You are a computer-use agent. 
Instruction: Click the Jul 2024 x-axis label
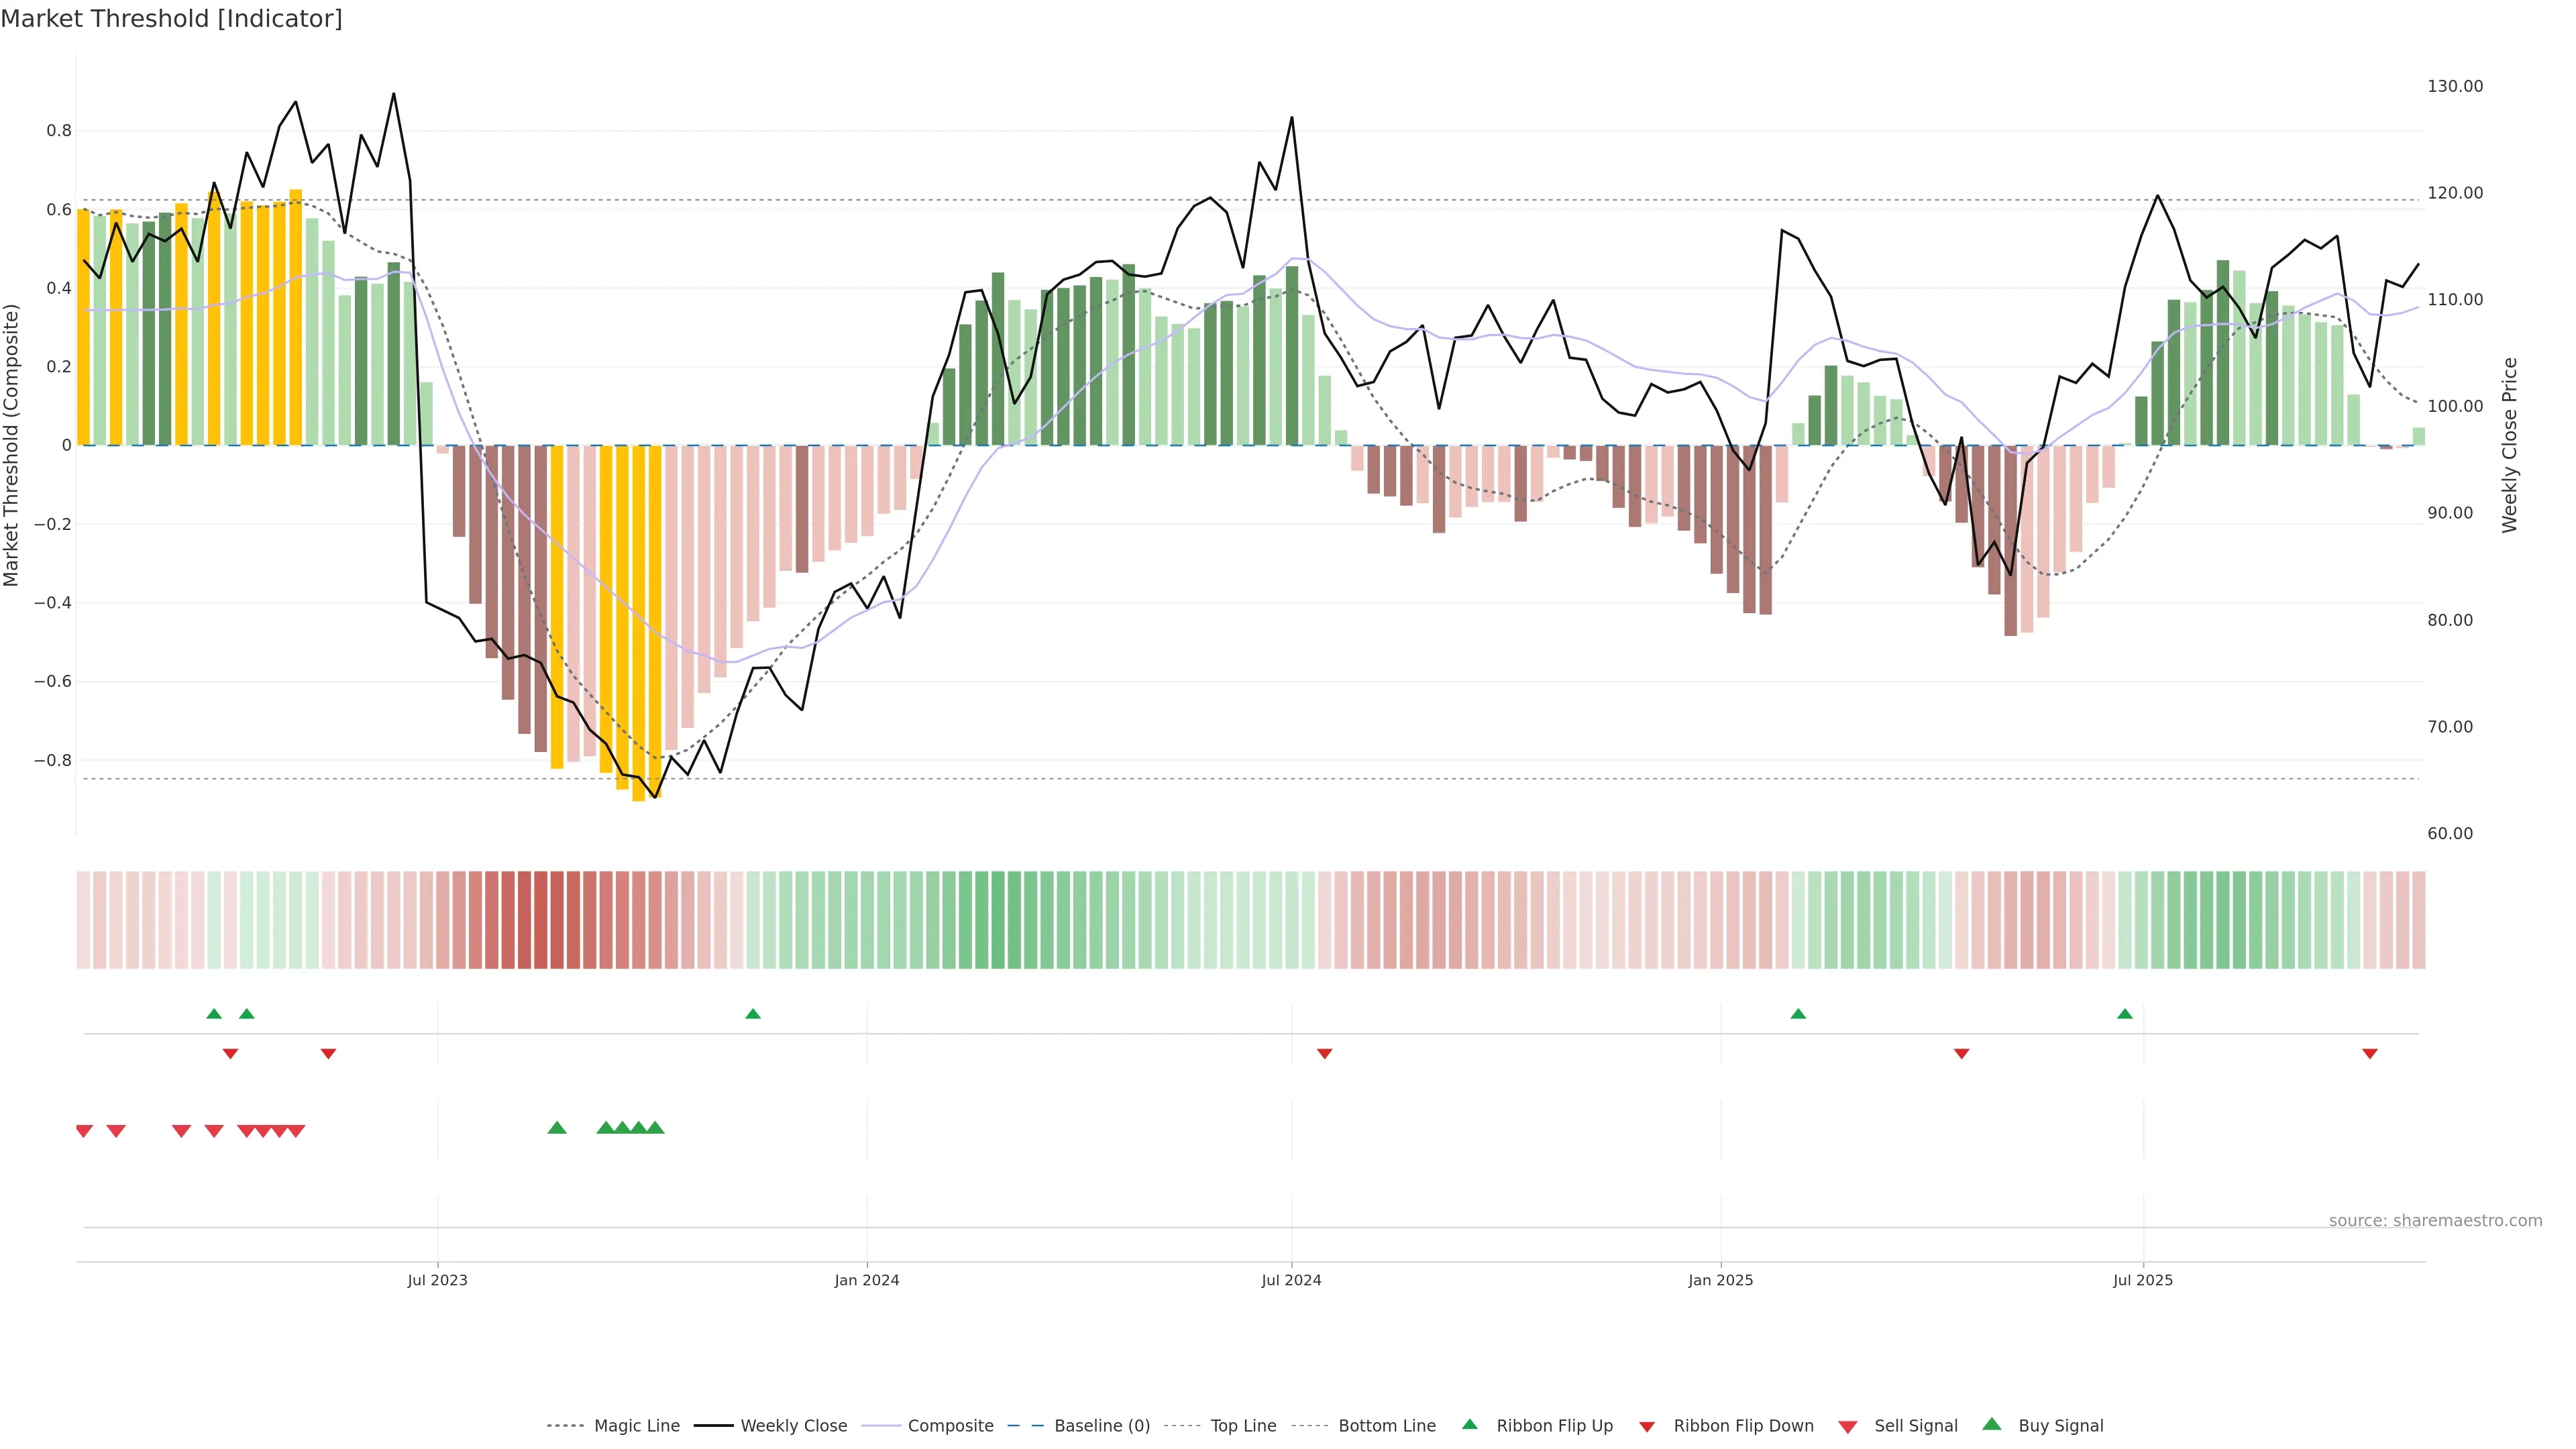(1291, 1280)
